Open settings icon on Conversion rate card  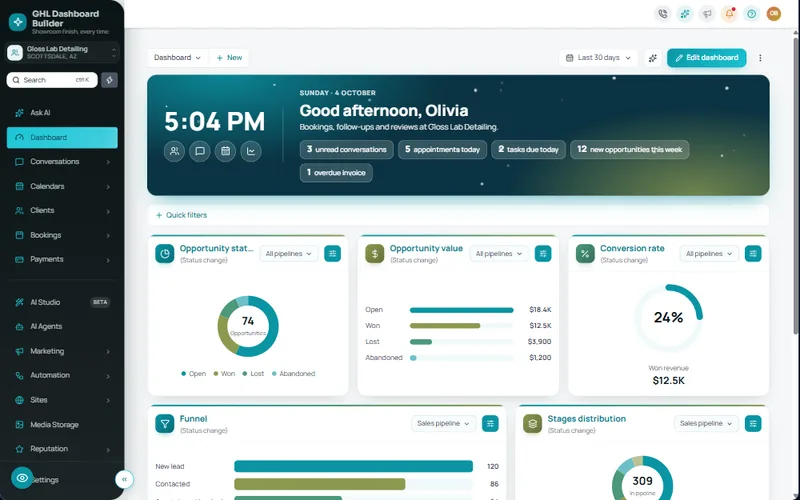[753, 254]
